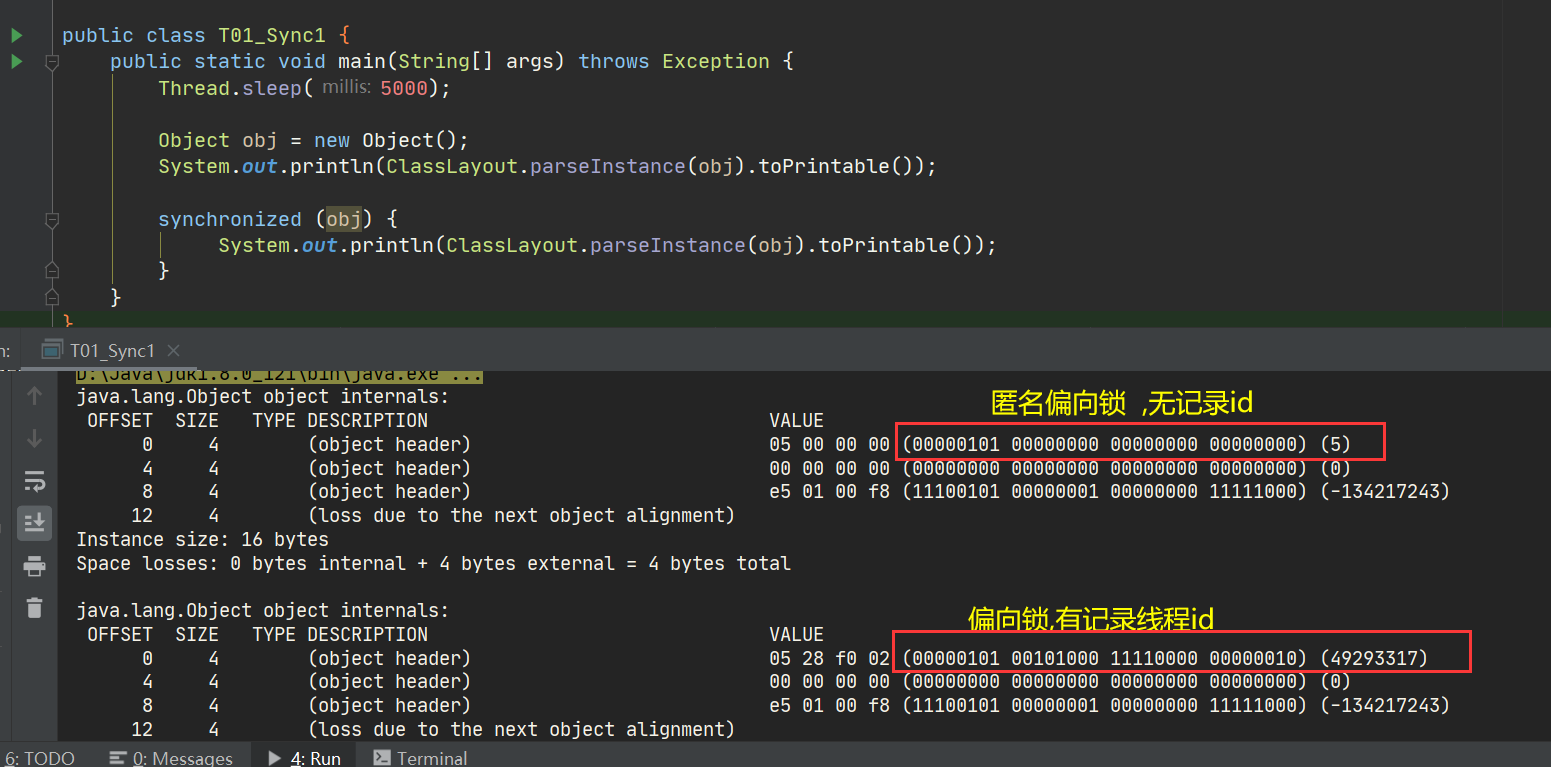Click fold marker at main method's closing brace
This screenshot has width=1551, height=767.
52,297
